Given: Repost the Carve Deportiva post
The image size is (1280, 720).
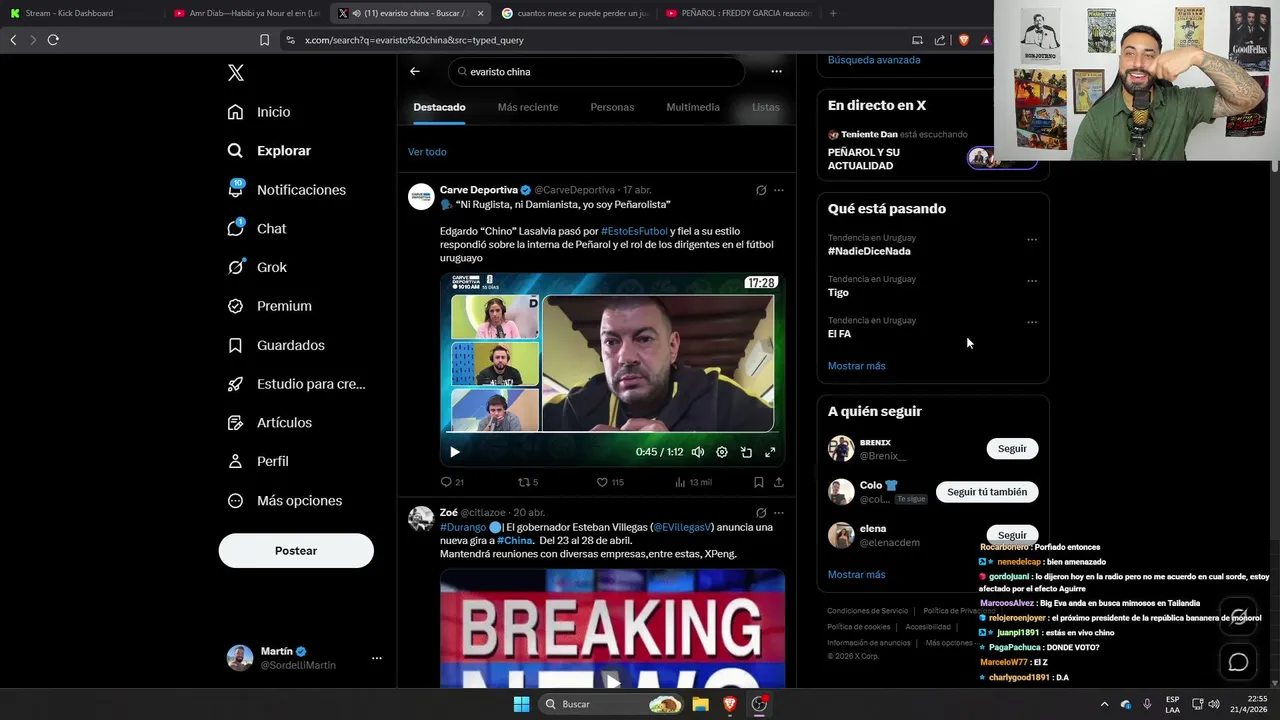Looking at the screenshot, I should [528, 482].
